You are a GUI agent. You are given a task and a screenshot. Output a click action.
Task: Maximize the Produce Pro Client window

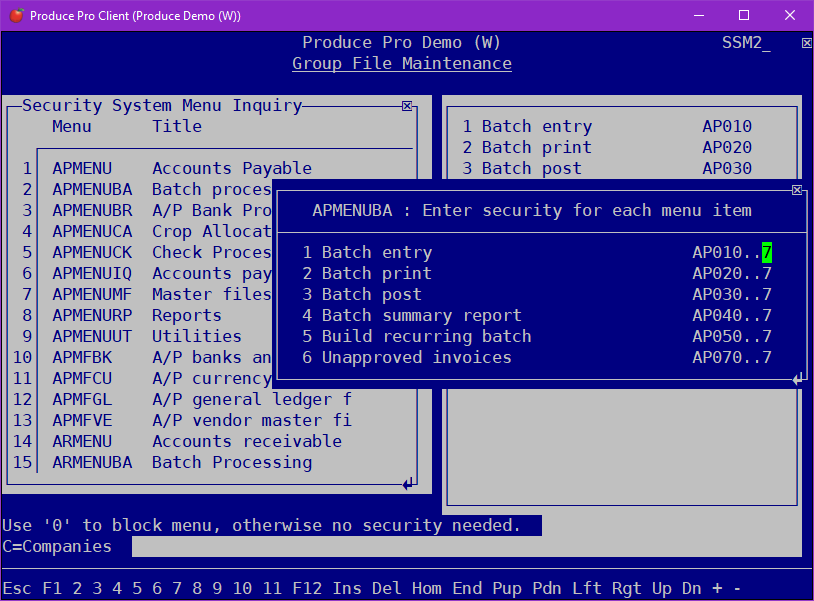[x=744, y=16]
